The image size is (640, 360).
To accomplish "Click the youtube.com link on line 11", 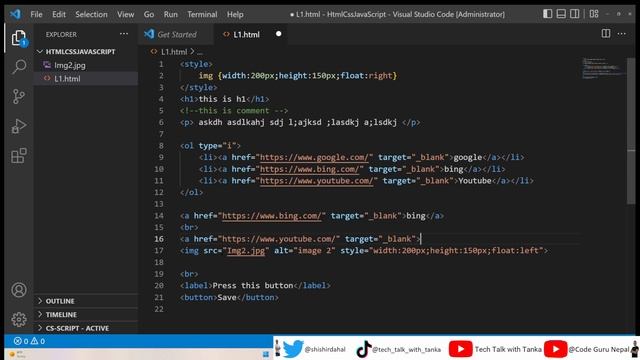I will pos(316,181).
